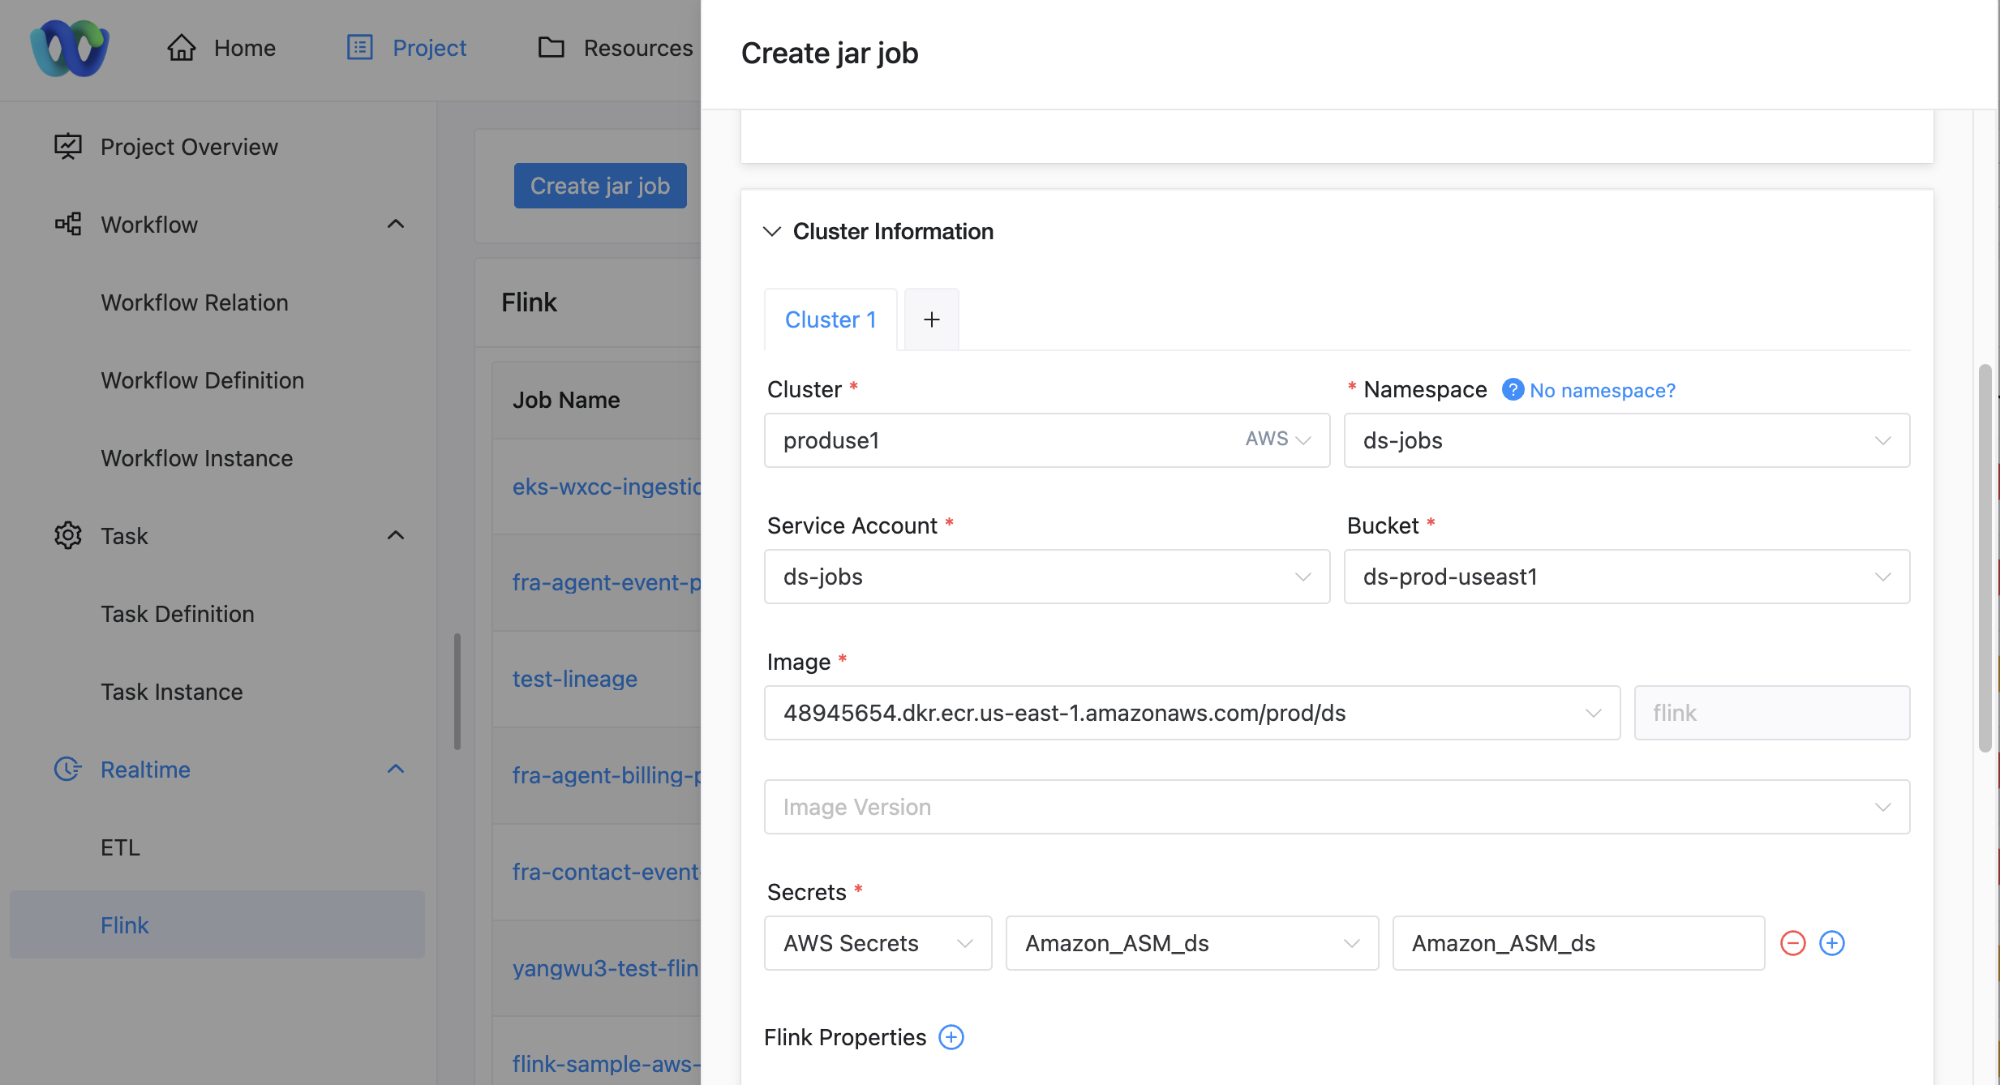Click the No namespace help icon
Screen dimensions: 2000x1085
point(1513,390)
